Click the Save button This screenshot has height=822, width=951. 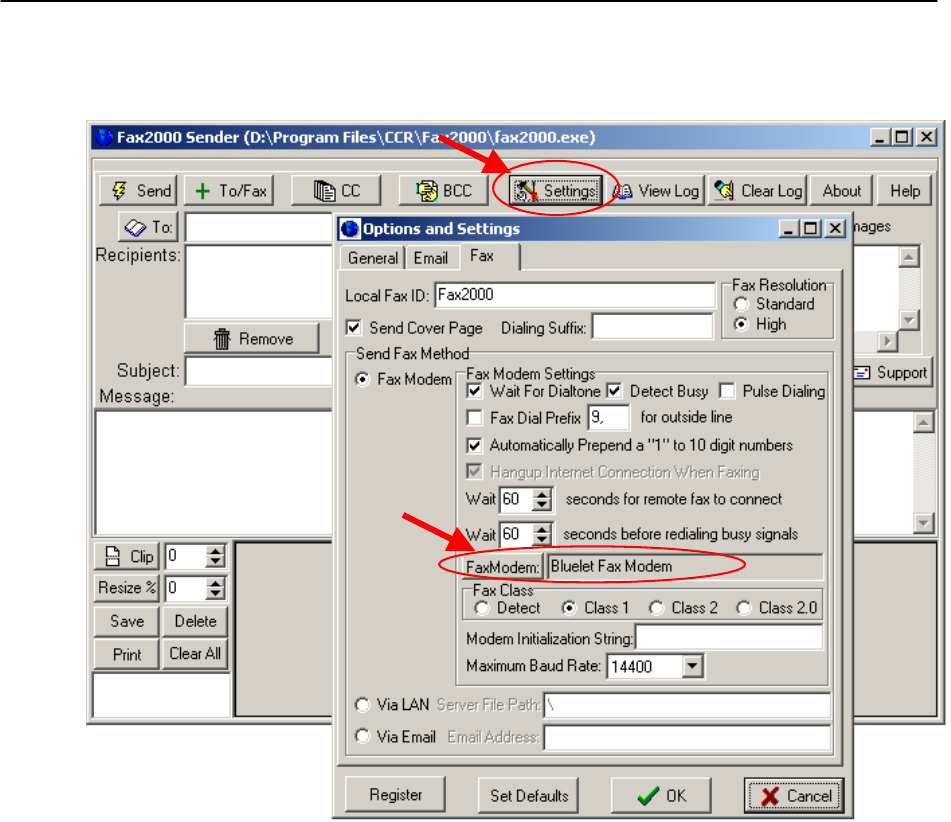coord(127,621)
